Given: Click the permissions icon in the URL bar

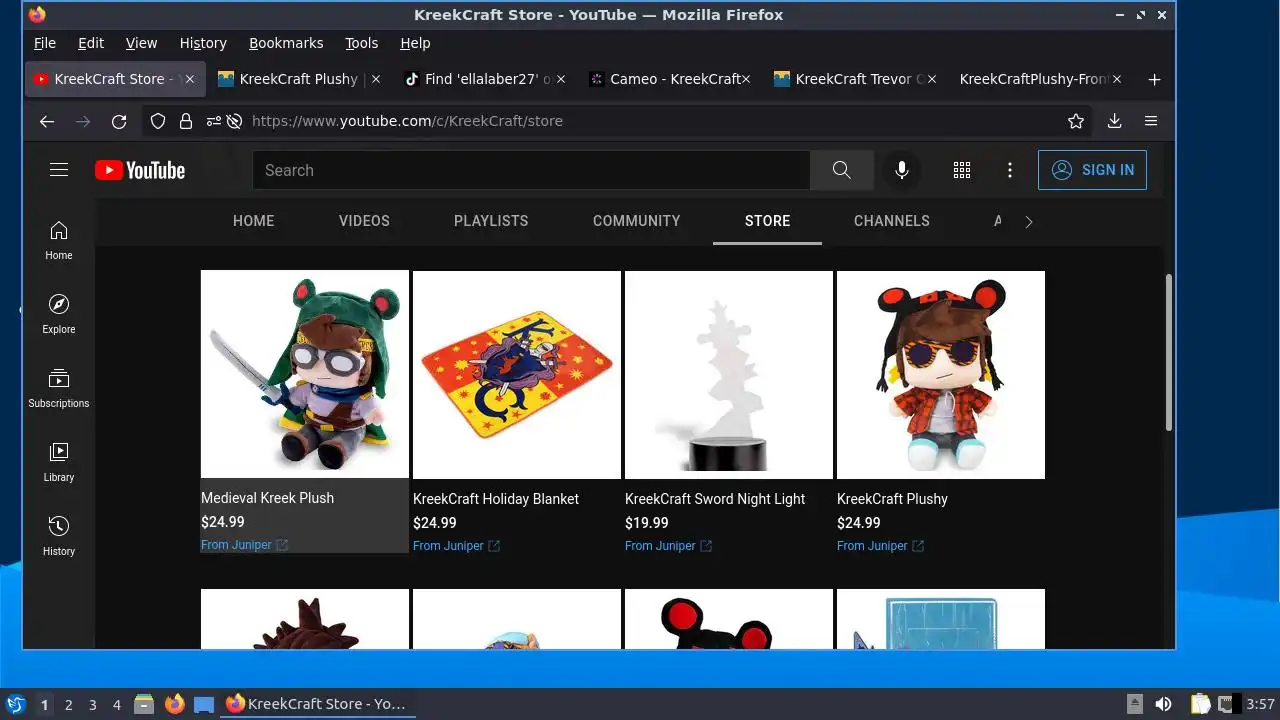Looking at the screenshot, I should (x=213, y=121).
